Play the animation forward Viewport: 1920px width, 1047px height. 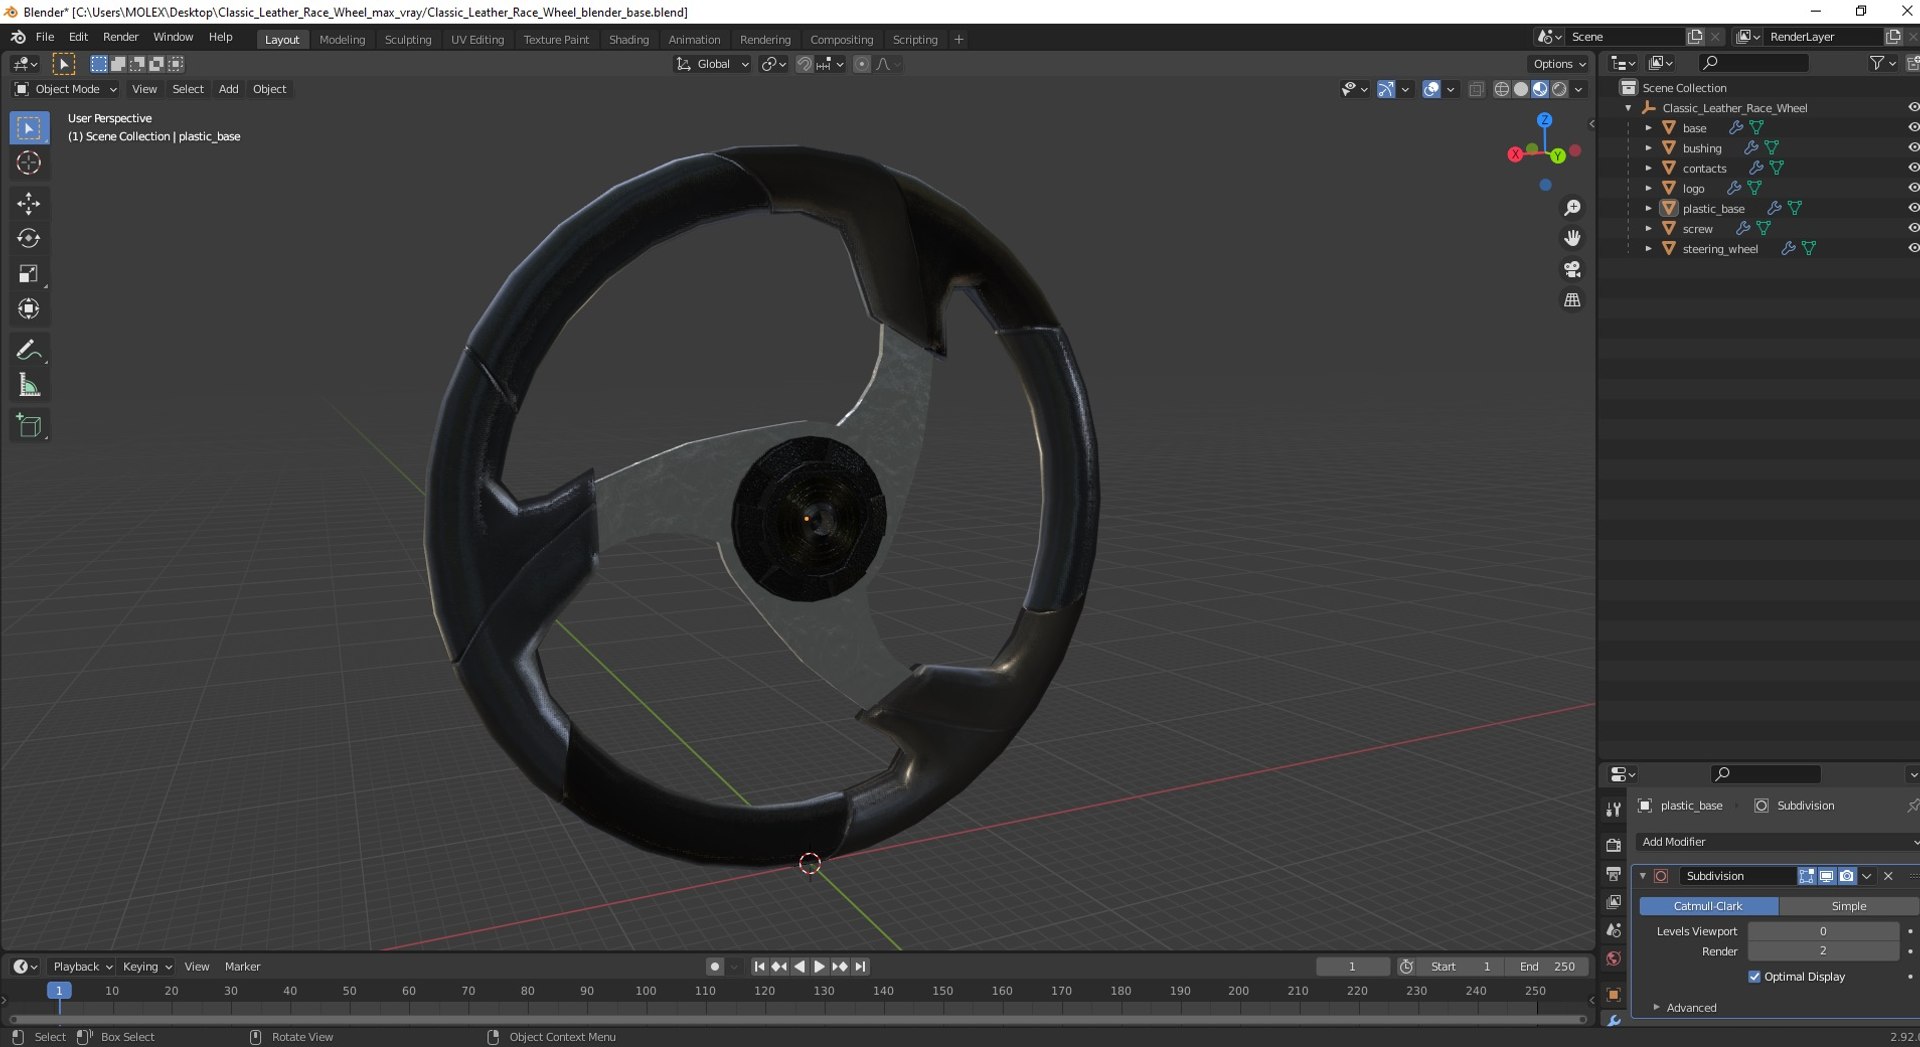click(x=819, y=967)
